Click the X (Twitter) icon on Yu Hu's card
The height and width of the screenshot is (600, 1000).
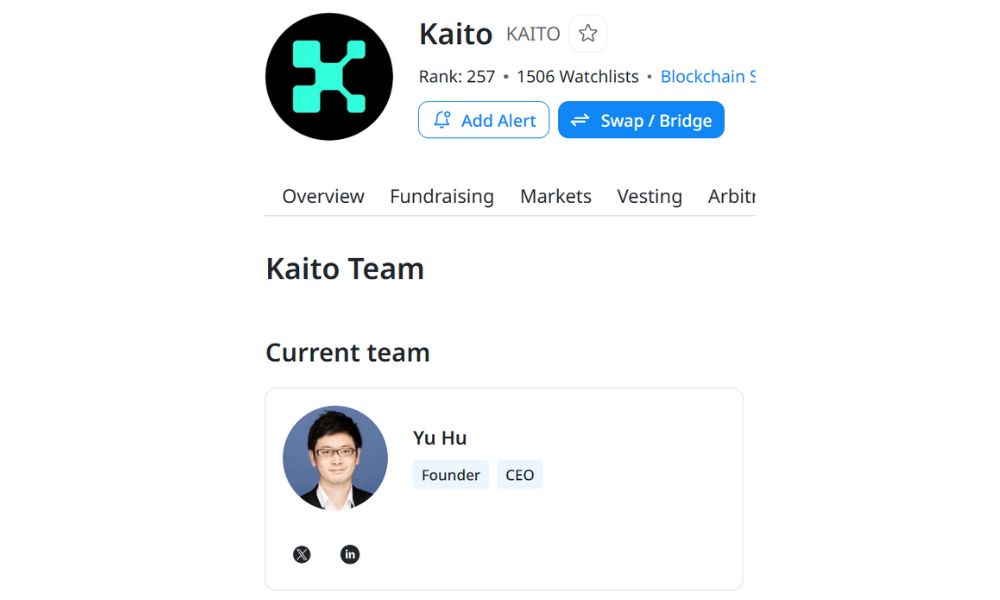pos(301,553)
